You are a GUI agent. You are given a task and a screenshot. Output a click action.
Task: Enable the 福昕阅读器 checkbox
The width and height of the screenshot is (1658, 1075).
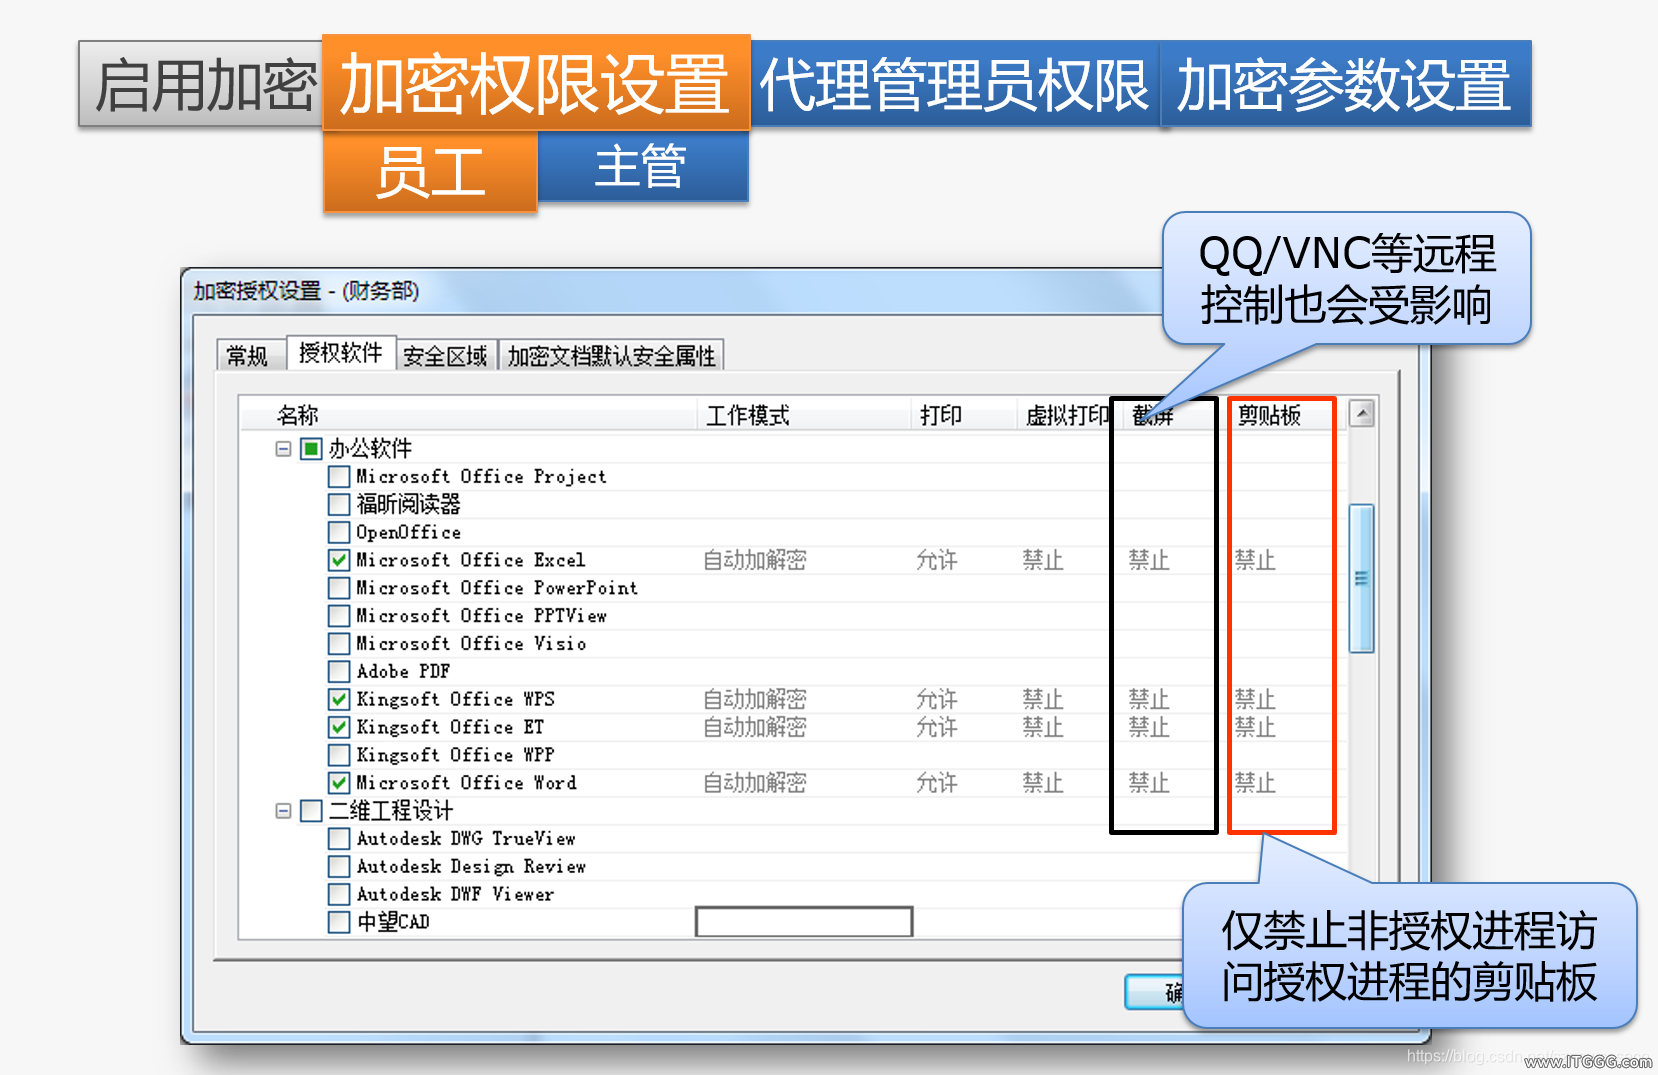(339, 505)
